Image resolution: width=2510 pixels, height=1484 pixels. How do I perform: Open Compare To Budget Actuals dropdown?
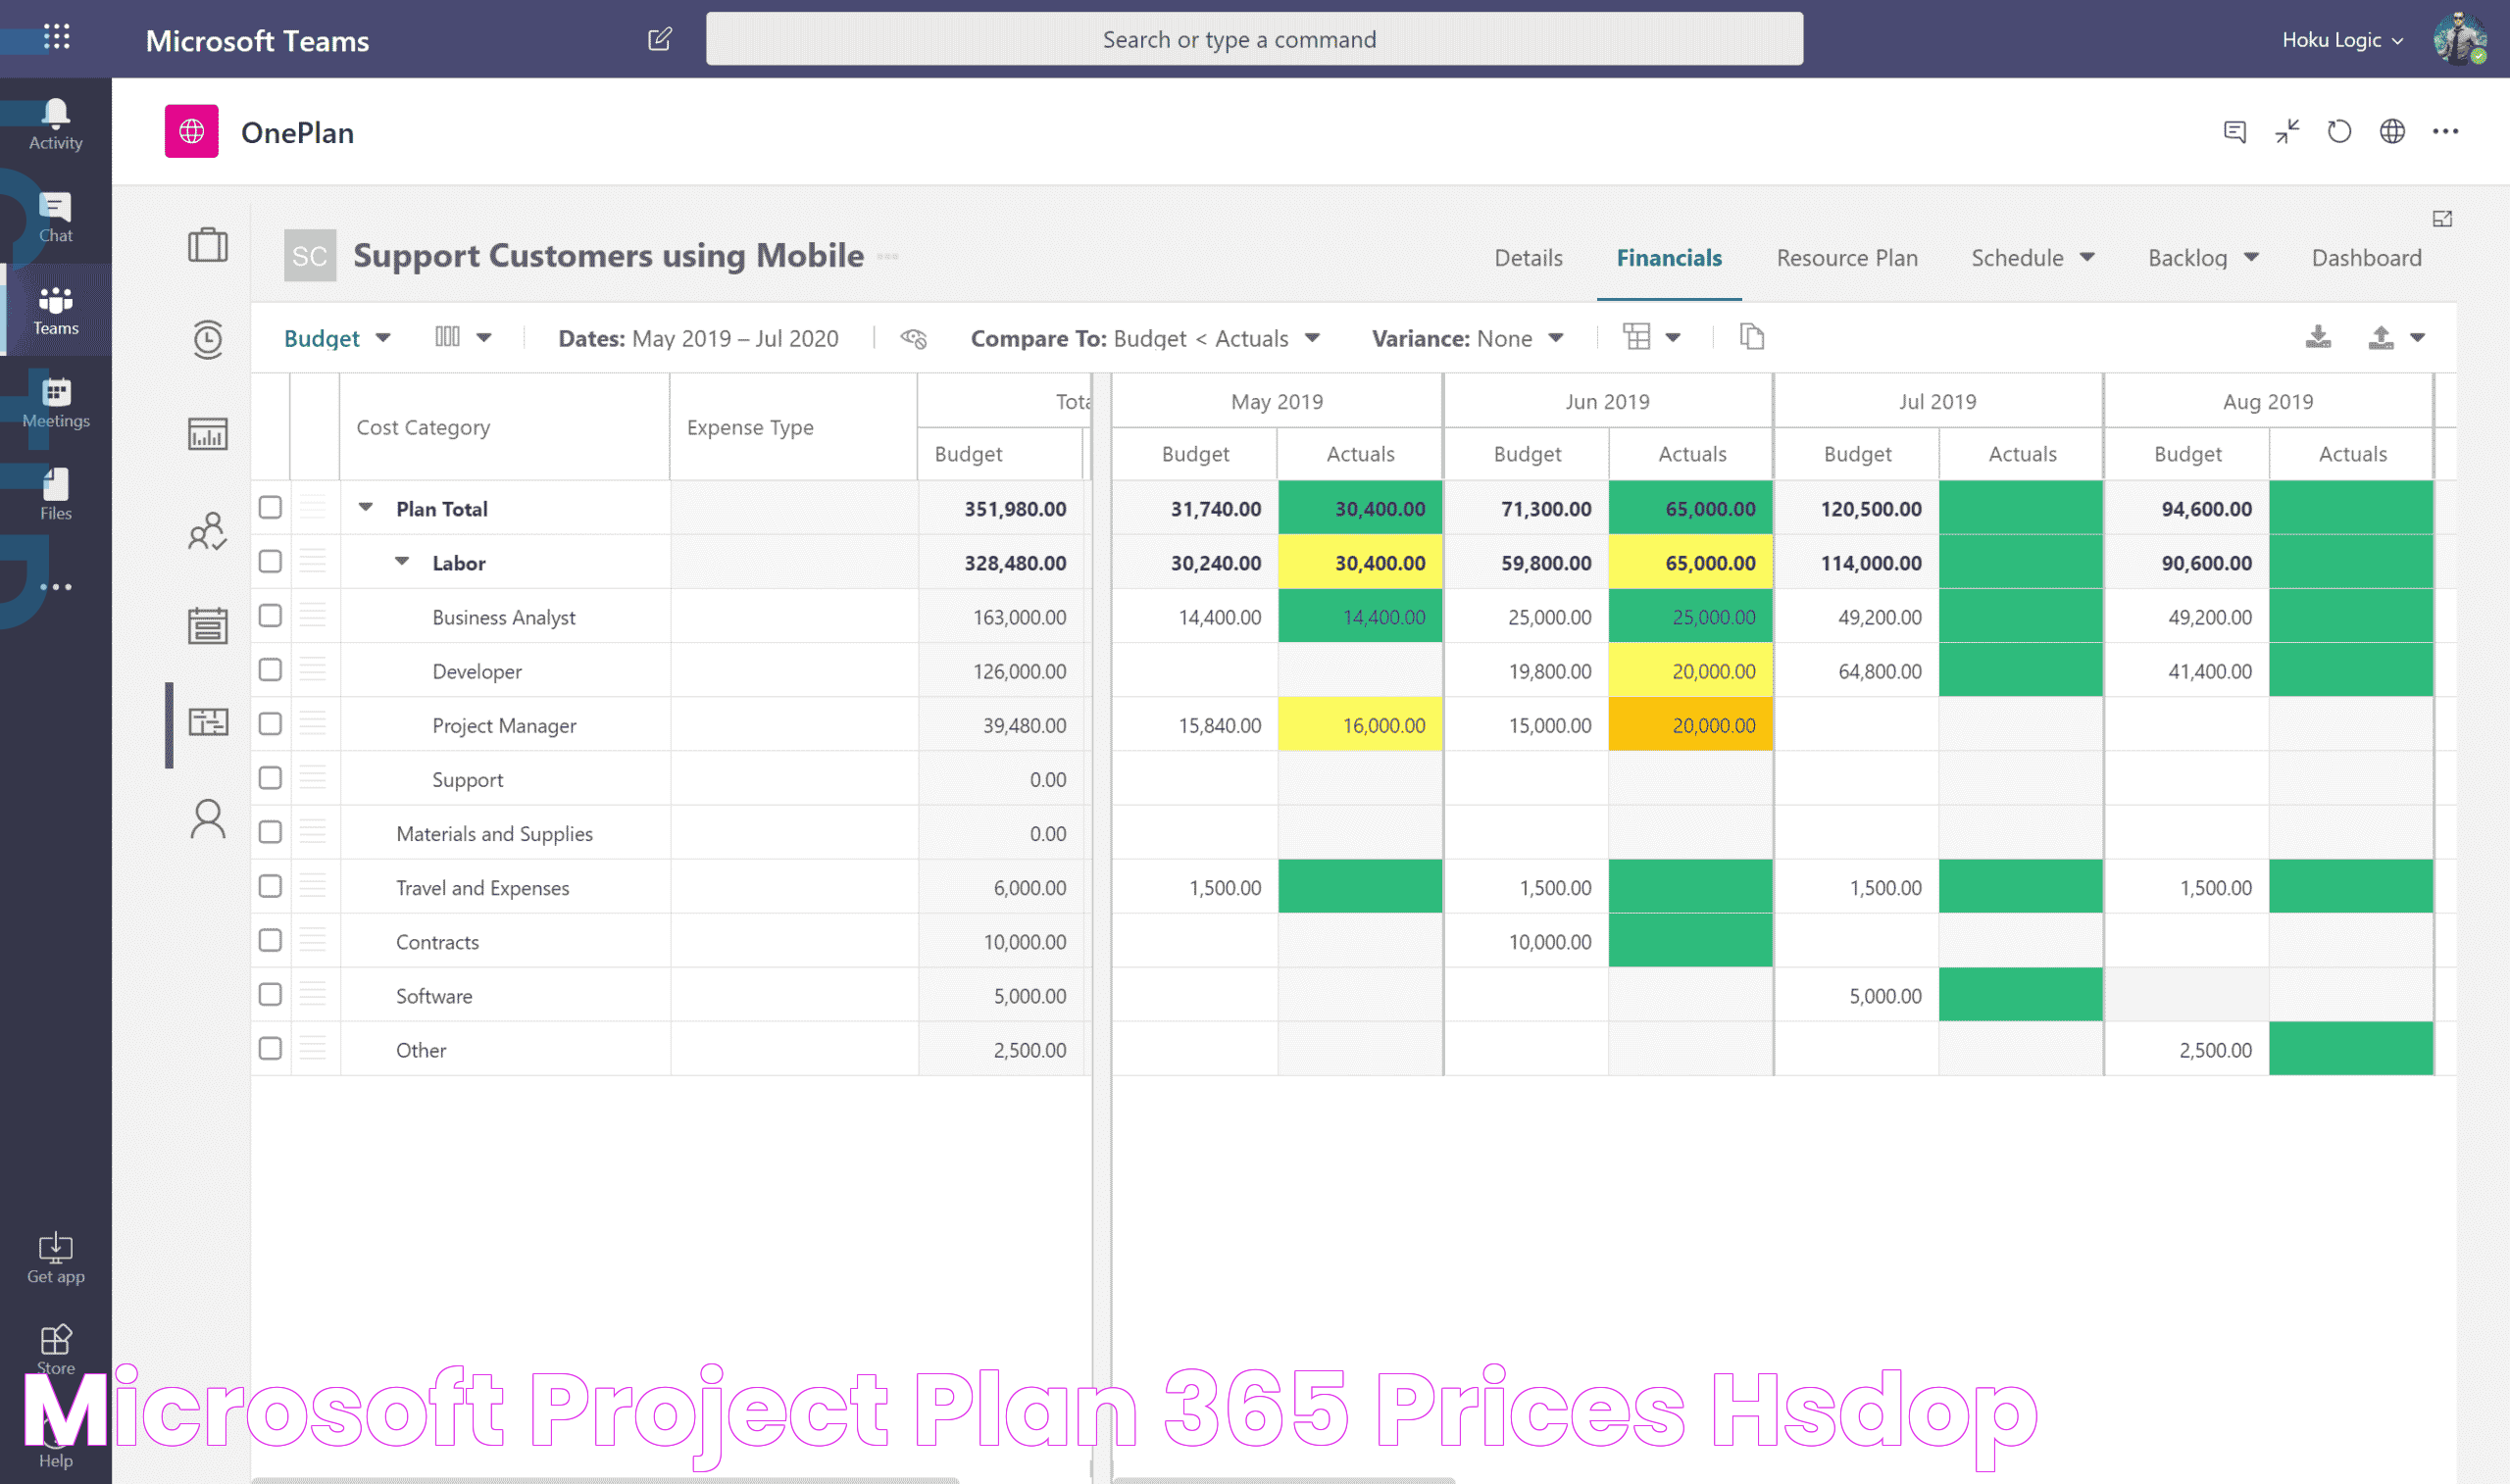[1313, 337]
